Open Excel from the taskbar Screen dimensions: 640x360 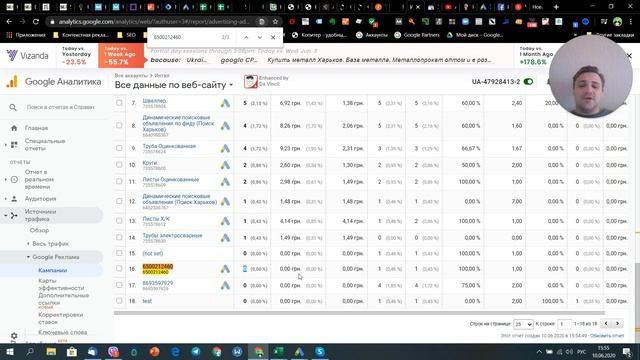click(x=279, y=351)
